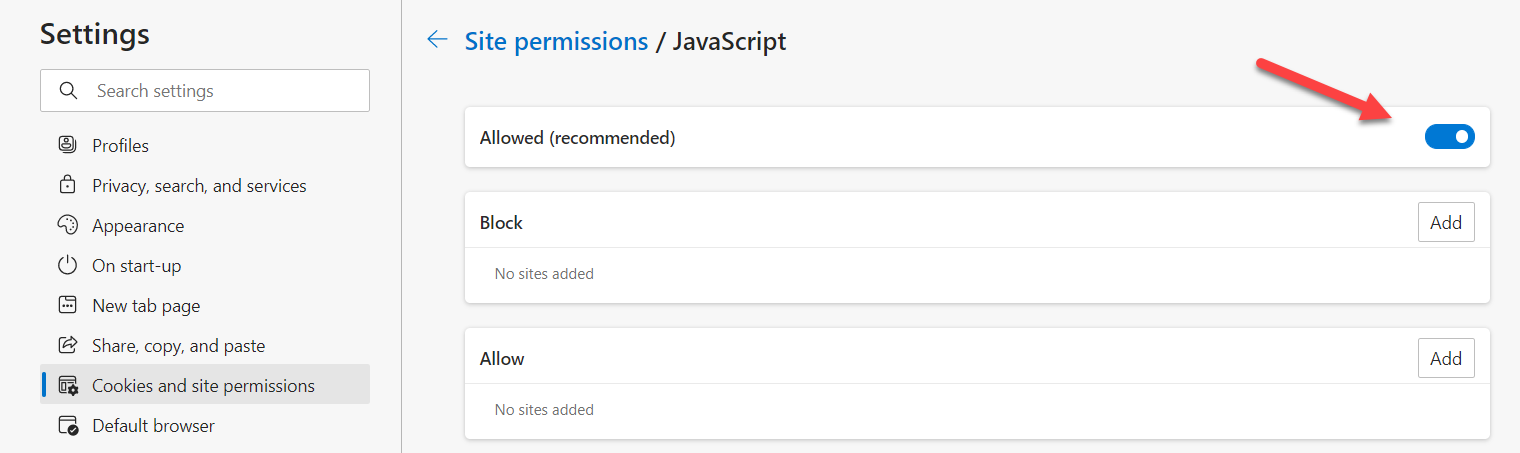Screen dimensions: 1520x453
Task: Click the On start-up power icon
Action: coord(68,265)
